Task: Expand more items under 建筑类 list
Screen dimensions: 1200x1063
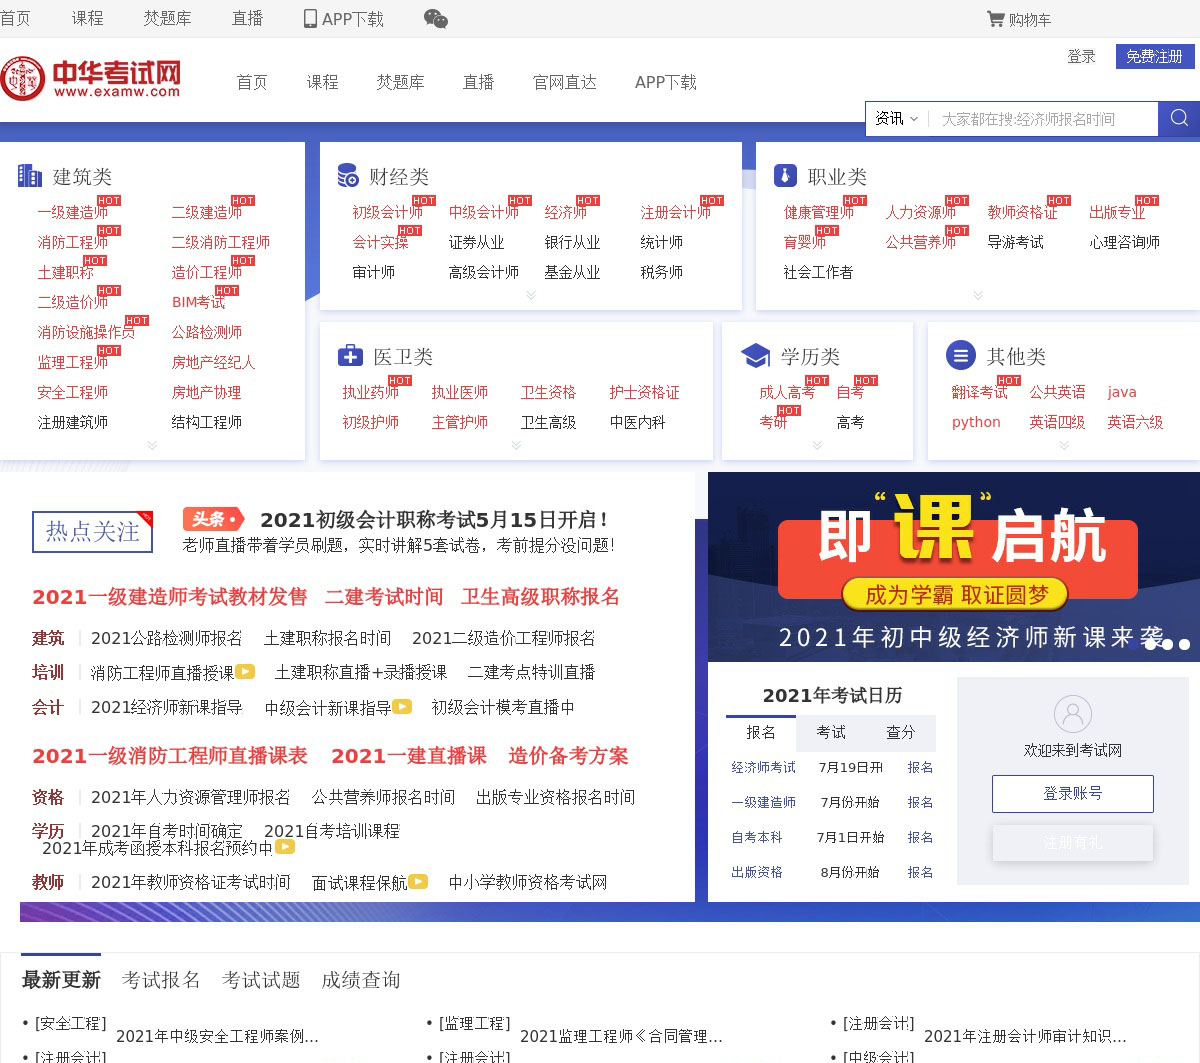Action: (152, 445)
